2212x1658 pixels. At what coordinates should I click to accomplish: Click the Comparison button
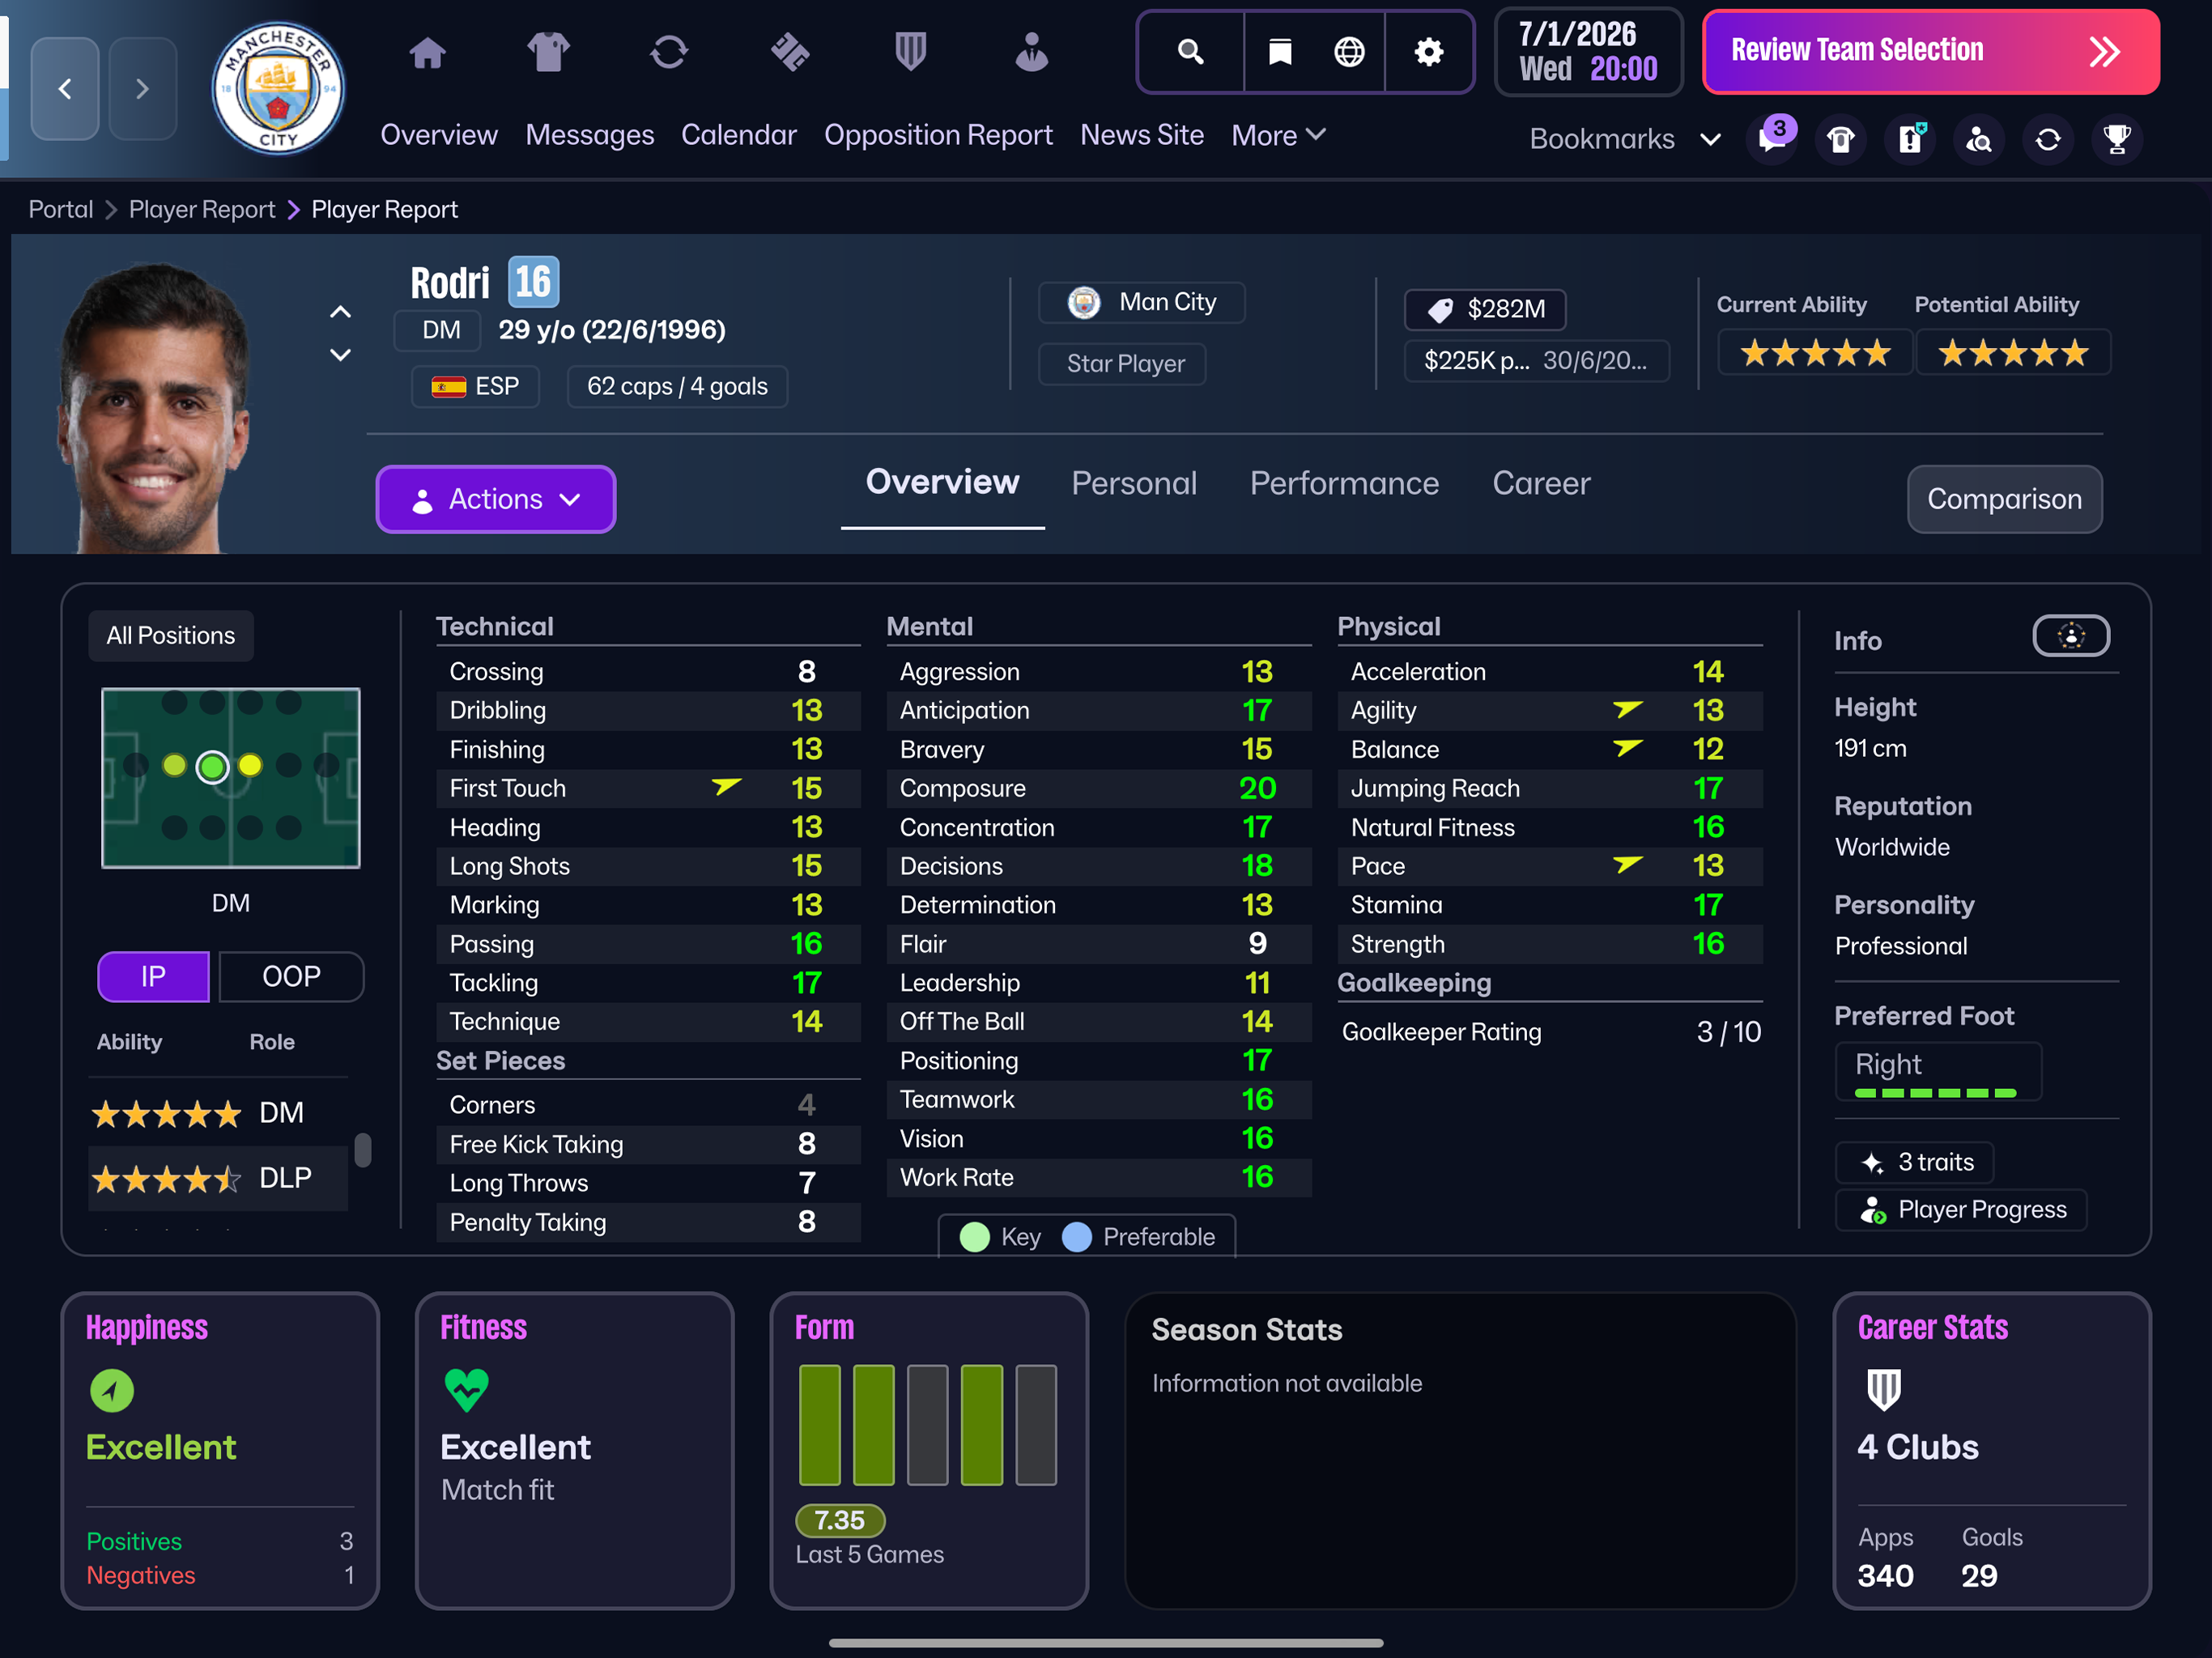coord(2003,499)
